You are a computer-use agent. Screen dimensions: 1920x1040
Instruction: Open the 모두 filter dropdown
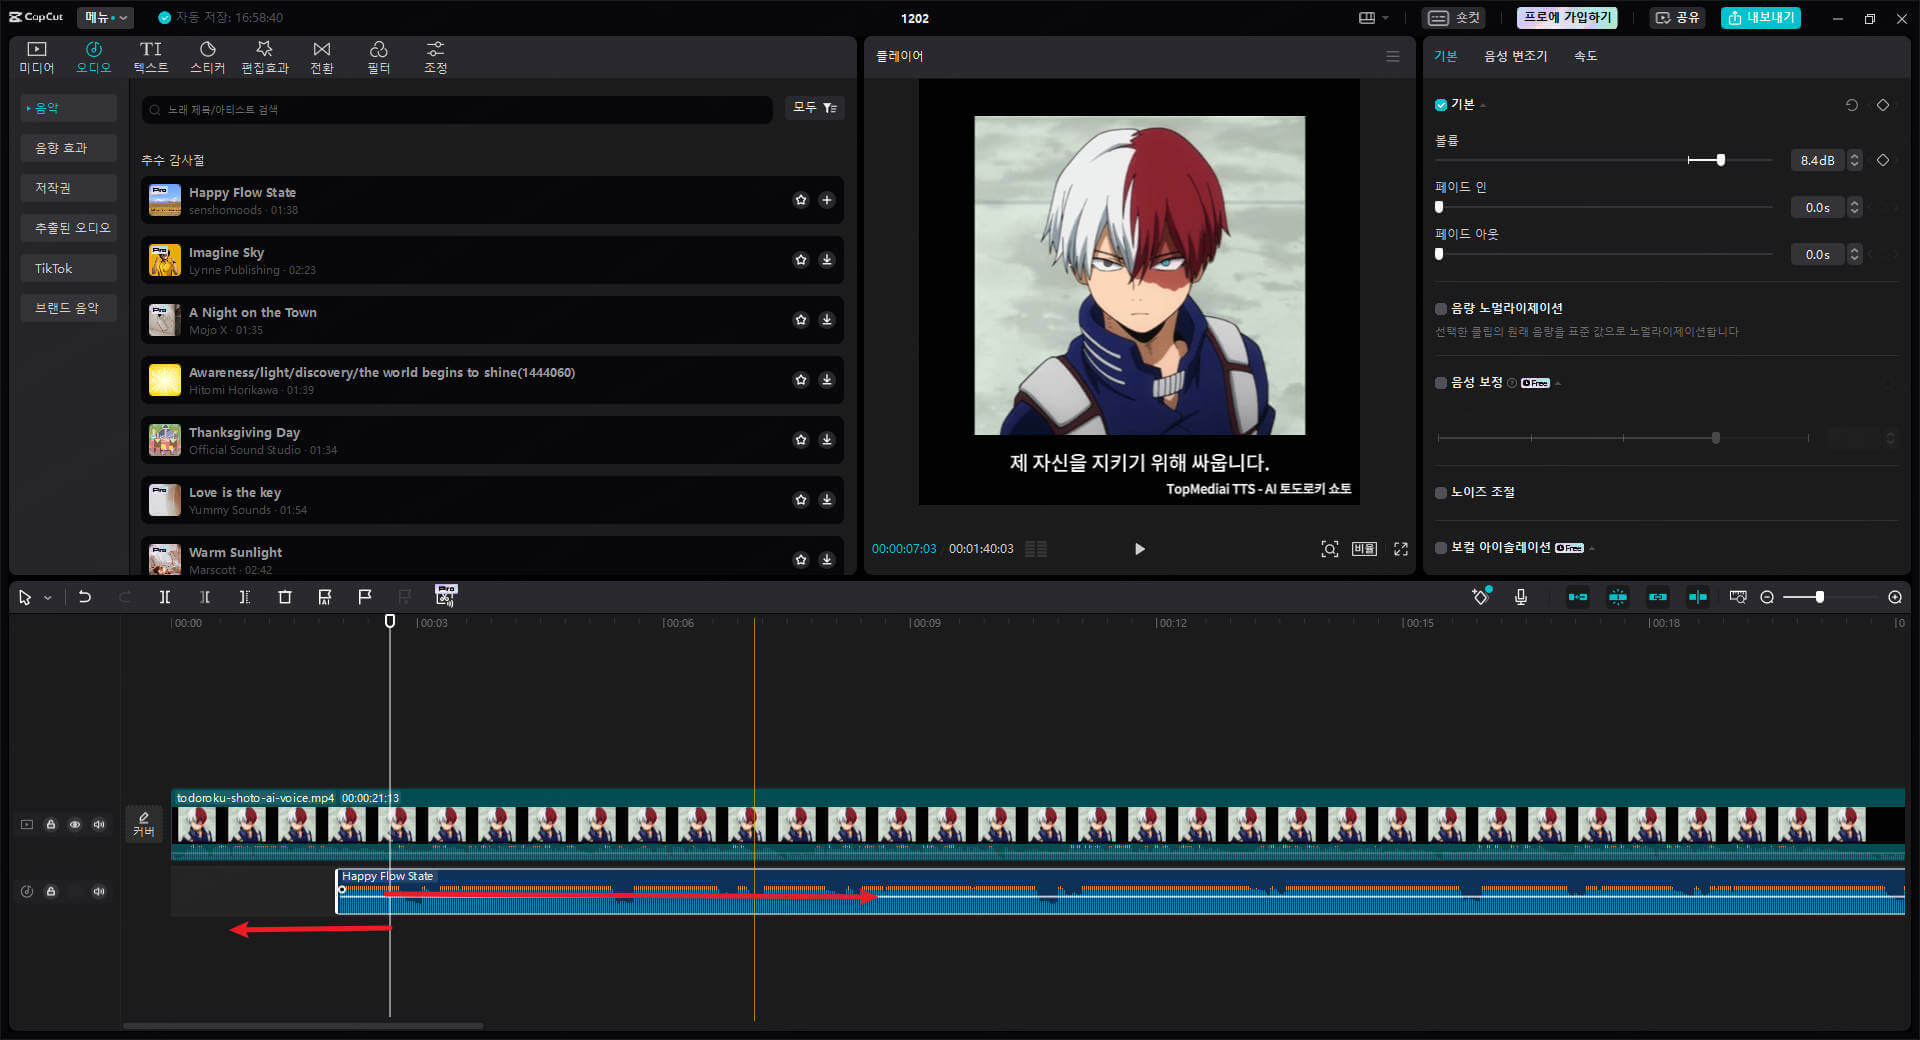pos(815,108)
